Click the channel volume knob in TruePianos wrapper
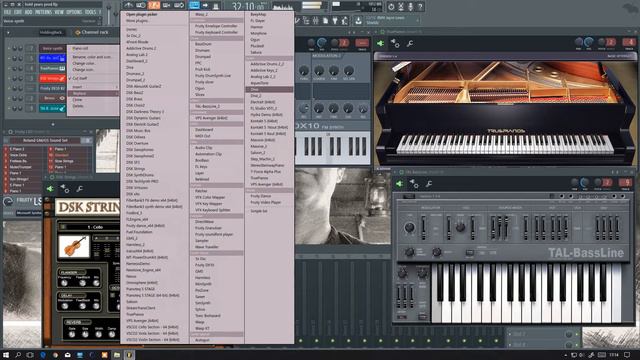Viewport: 640px width, 360px height. tap(589, 42)
